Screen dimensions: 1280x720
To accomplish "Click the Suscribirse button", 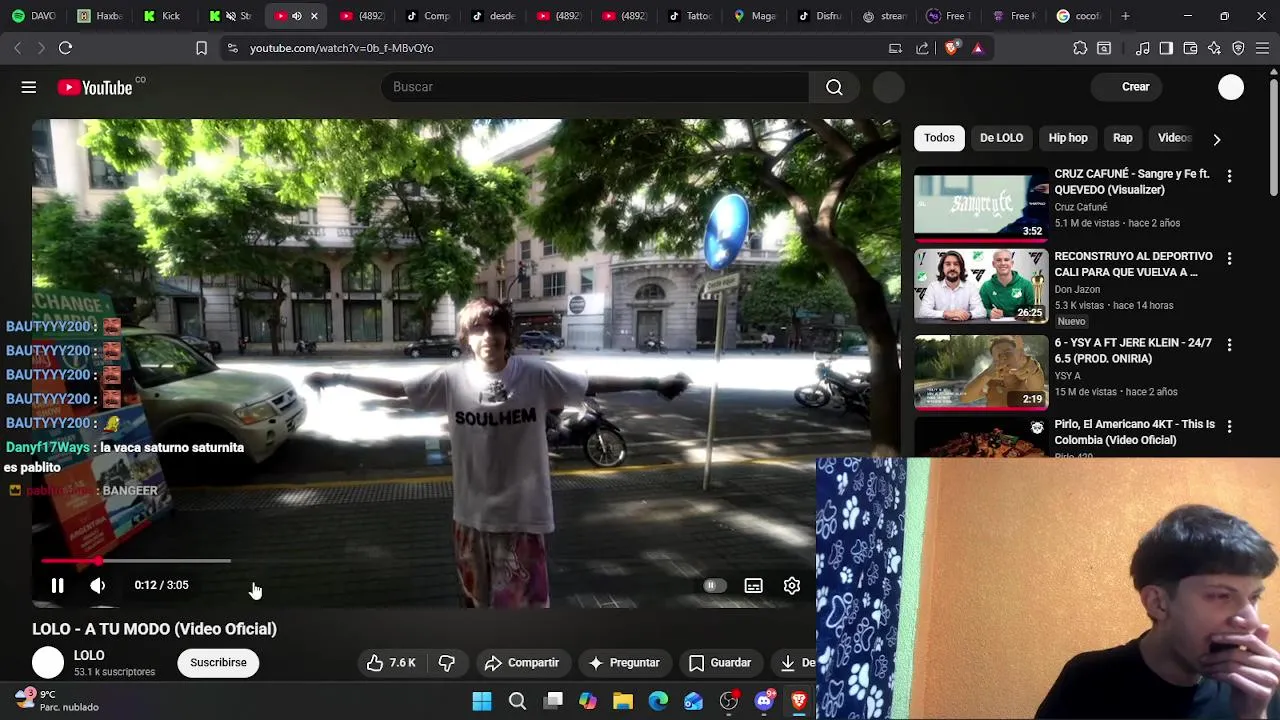I will [x=218, y=662].
